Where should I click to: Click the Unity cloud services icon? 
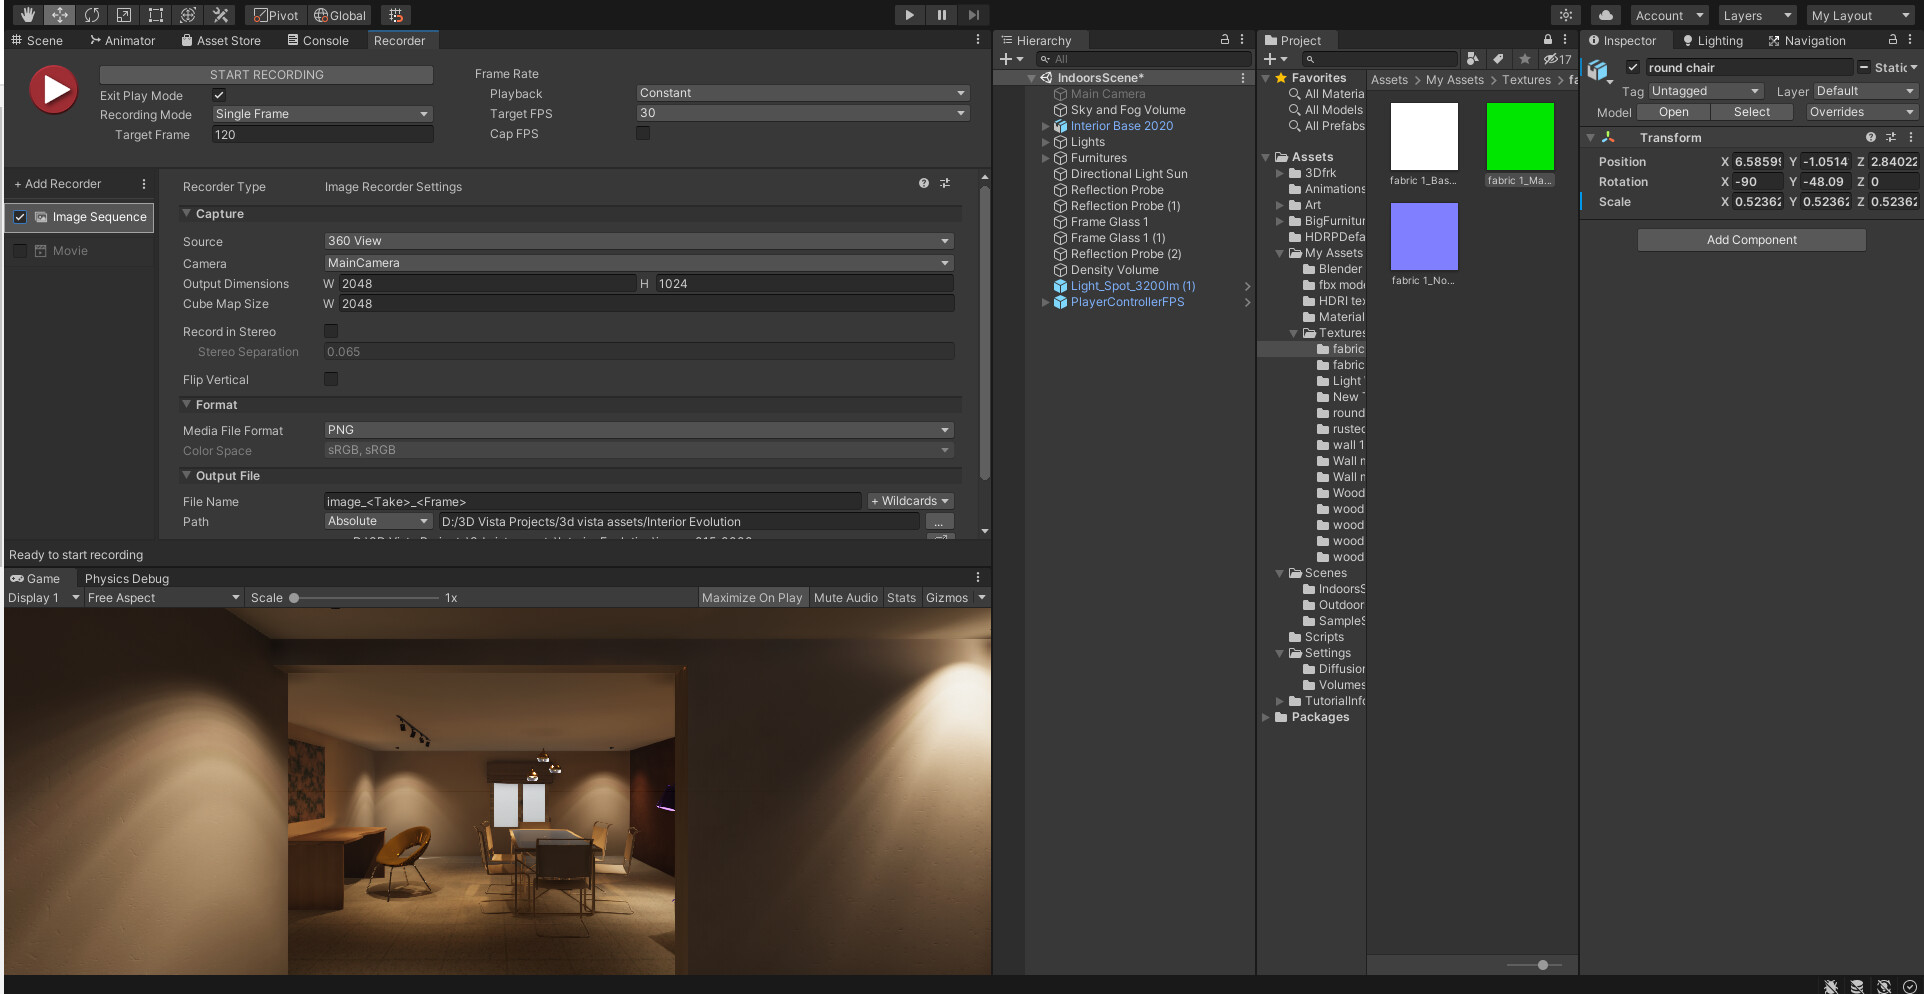tap(1604, 14)
